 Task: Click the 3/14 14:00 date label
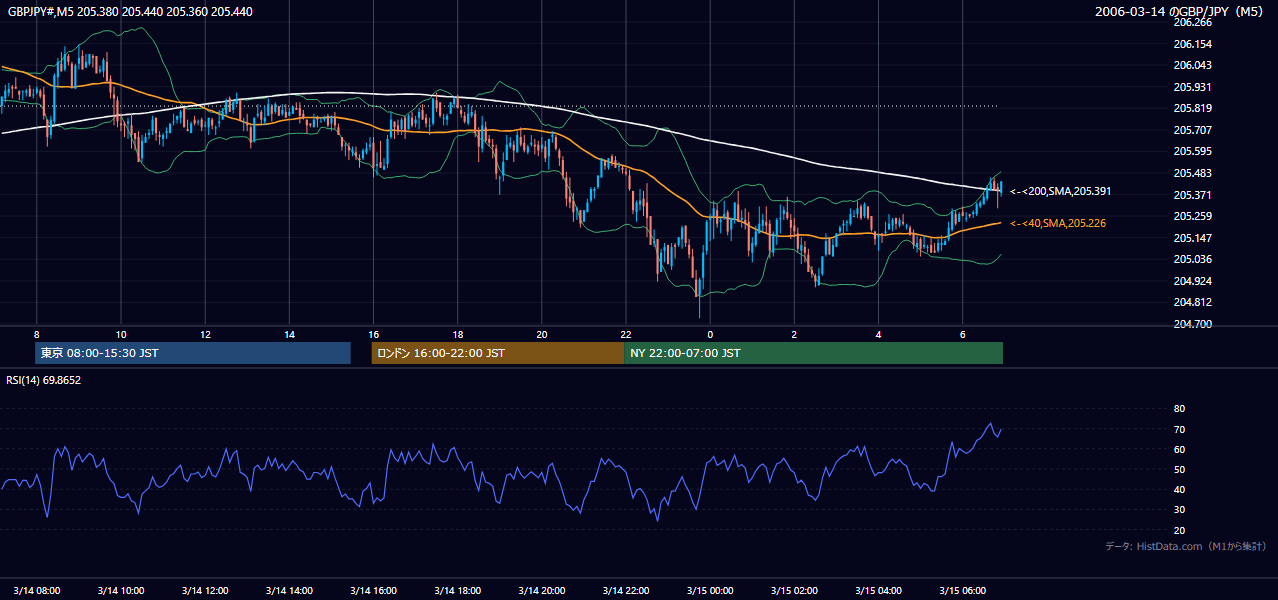(x=289, y=590)
